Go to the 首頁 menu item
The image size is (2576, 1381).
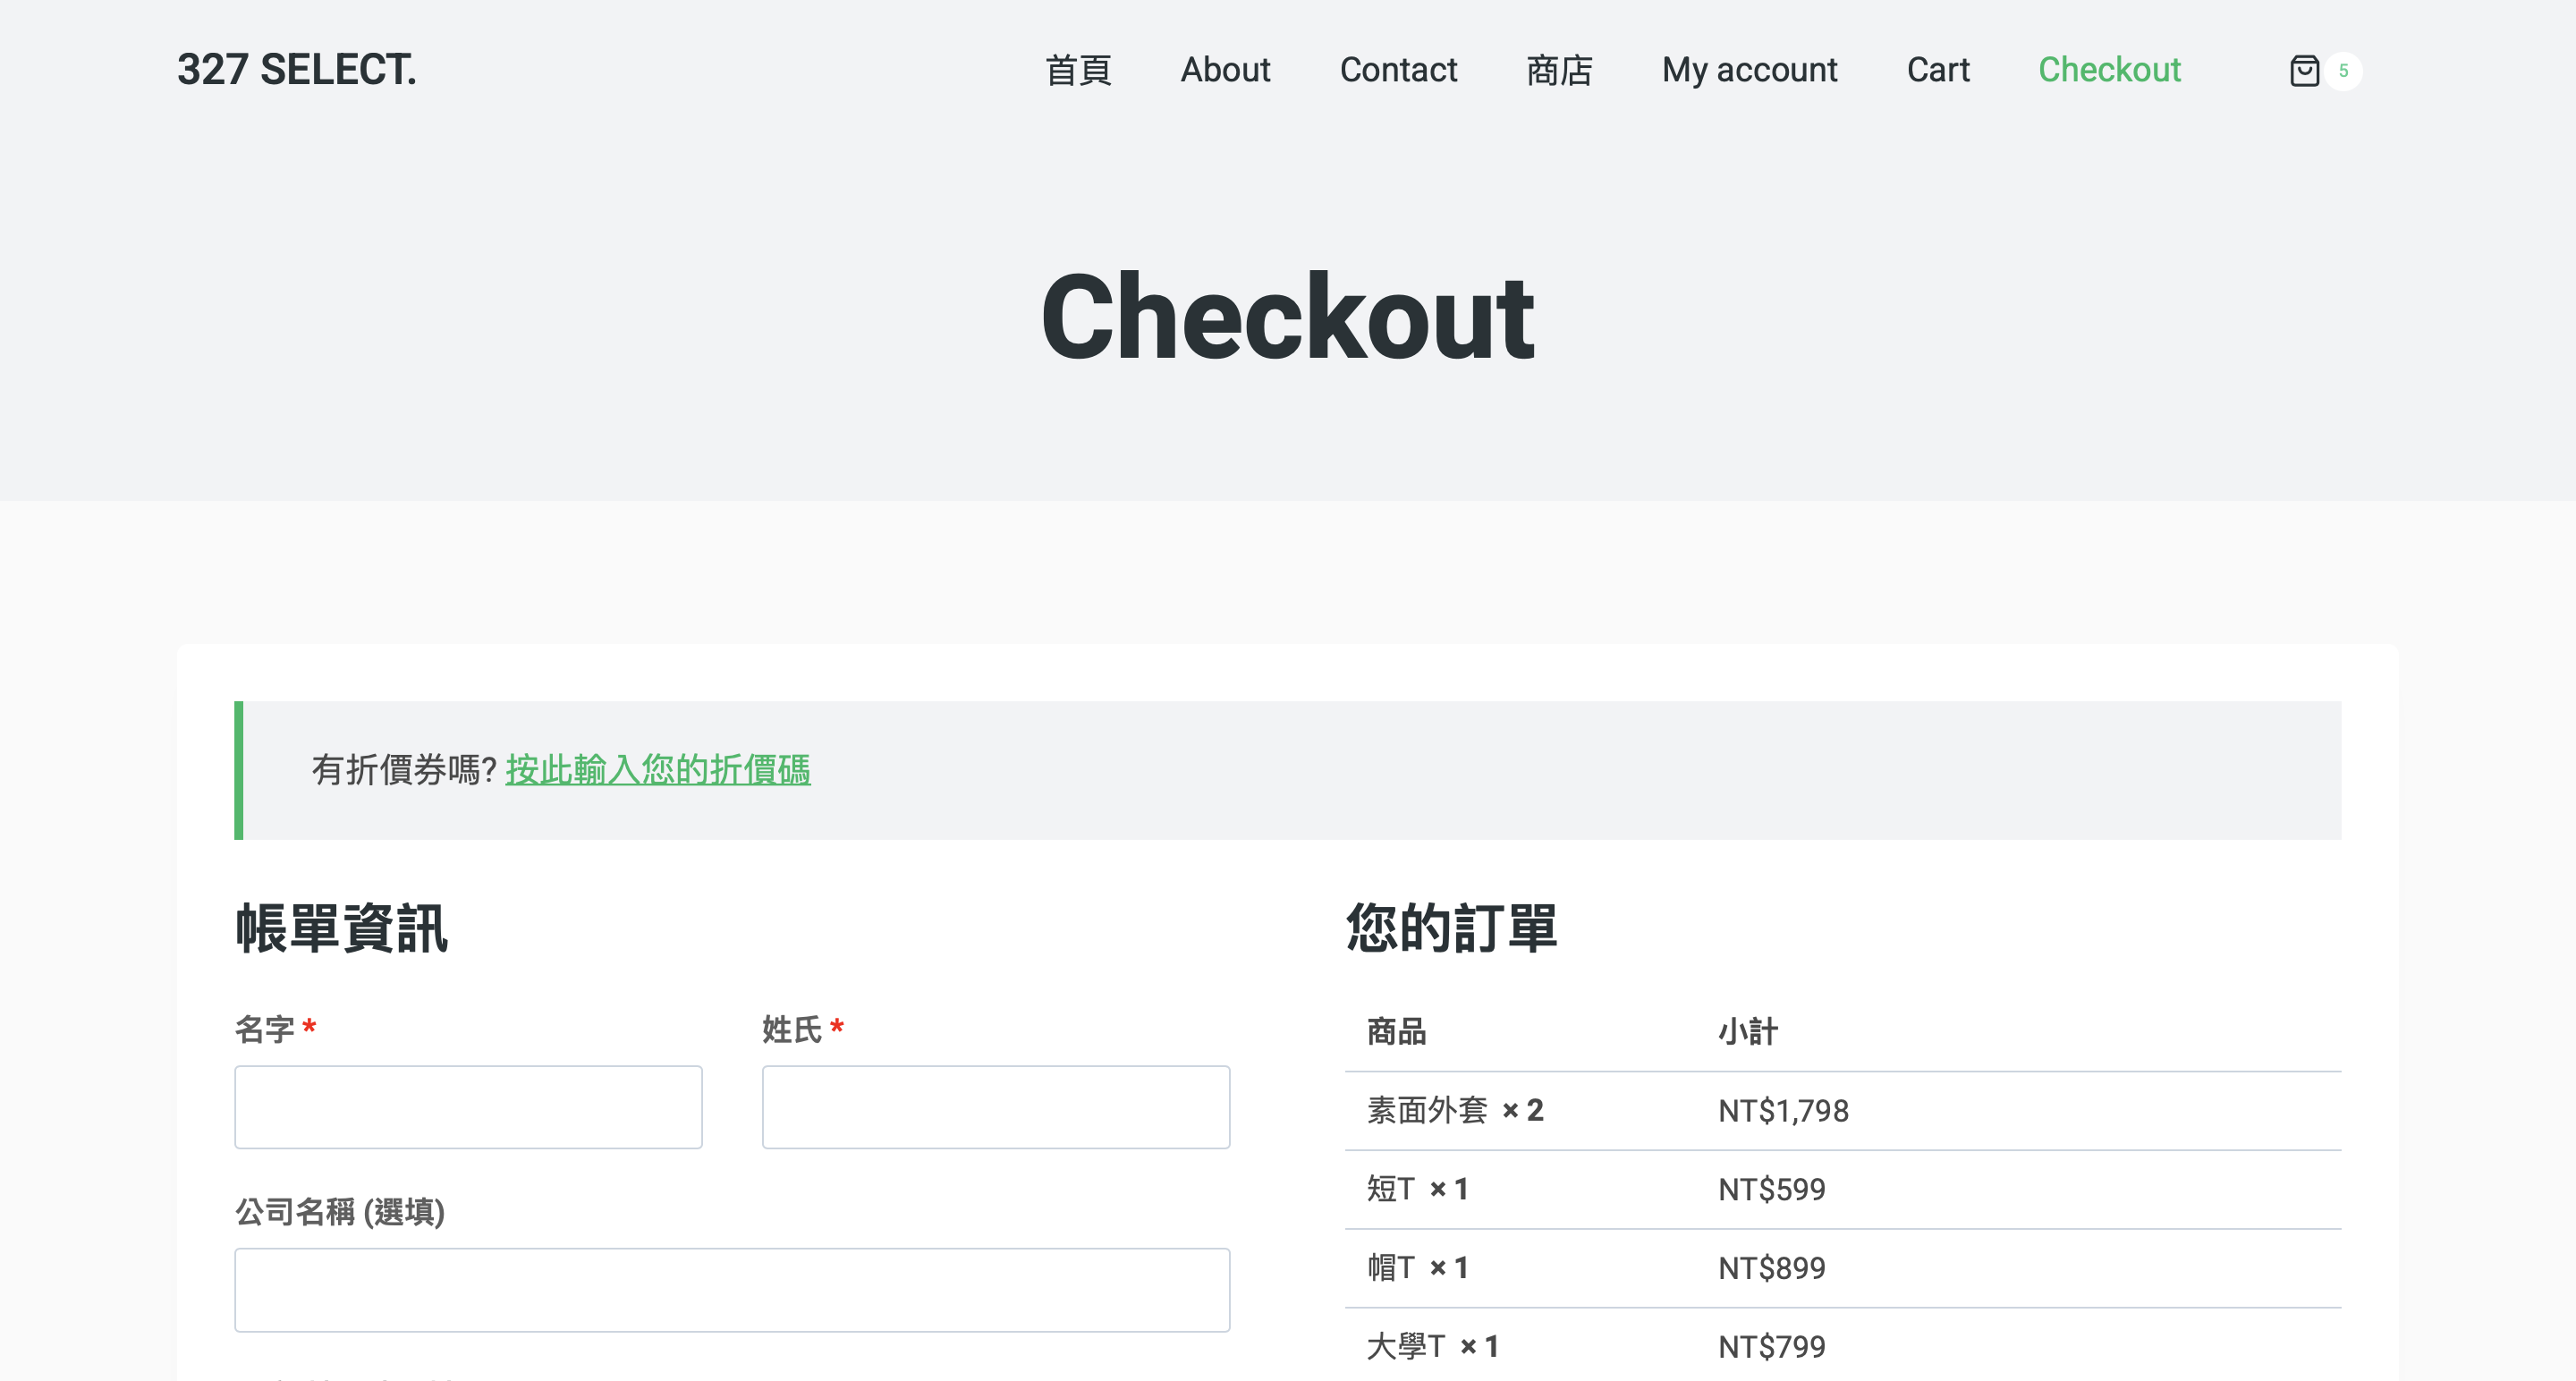coord(1078,71)
